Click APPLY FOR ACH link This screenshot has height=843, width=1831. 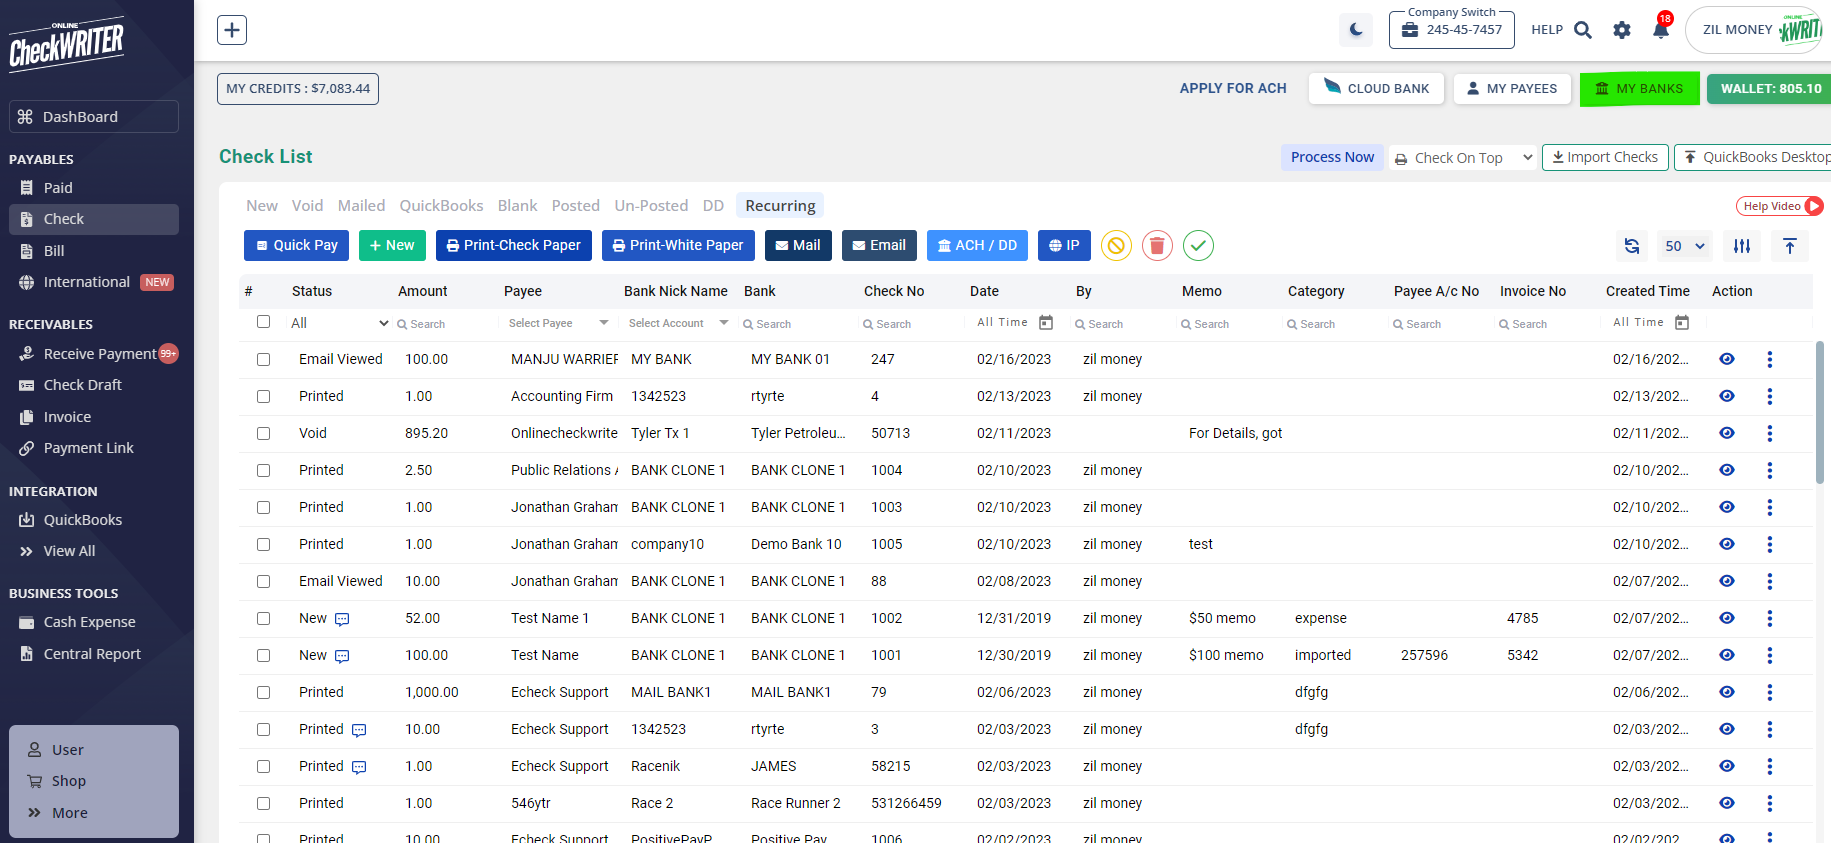coord(1233,88)
